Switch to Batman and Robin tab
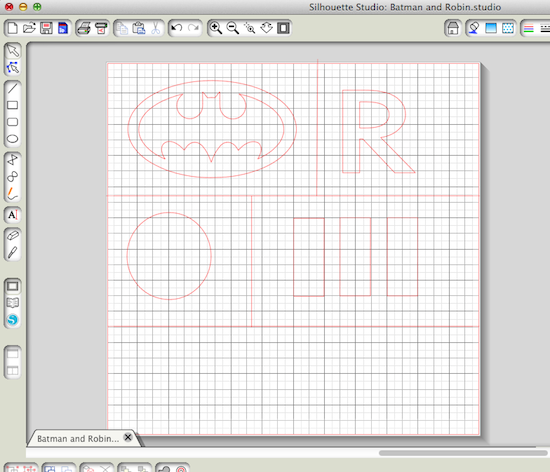The image size is (550, 472). pos(78,439)
